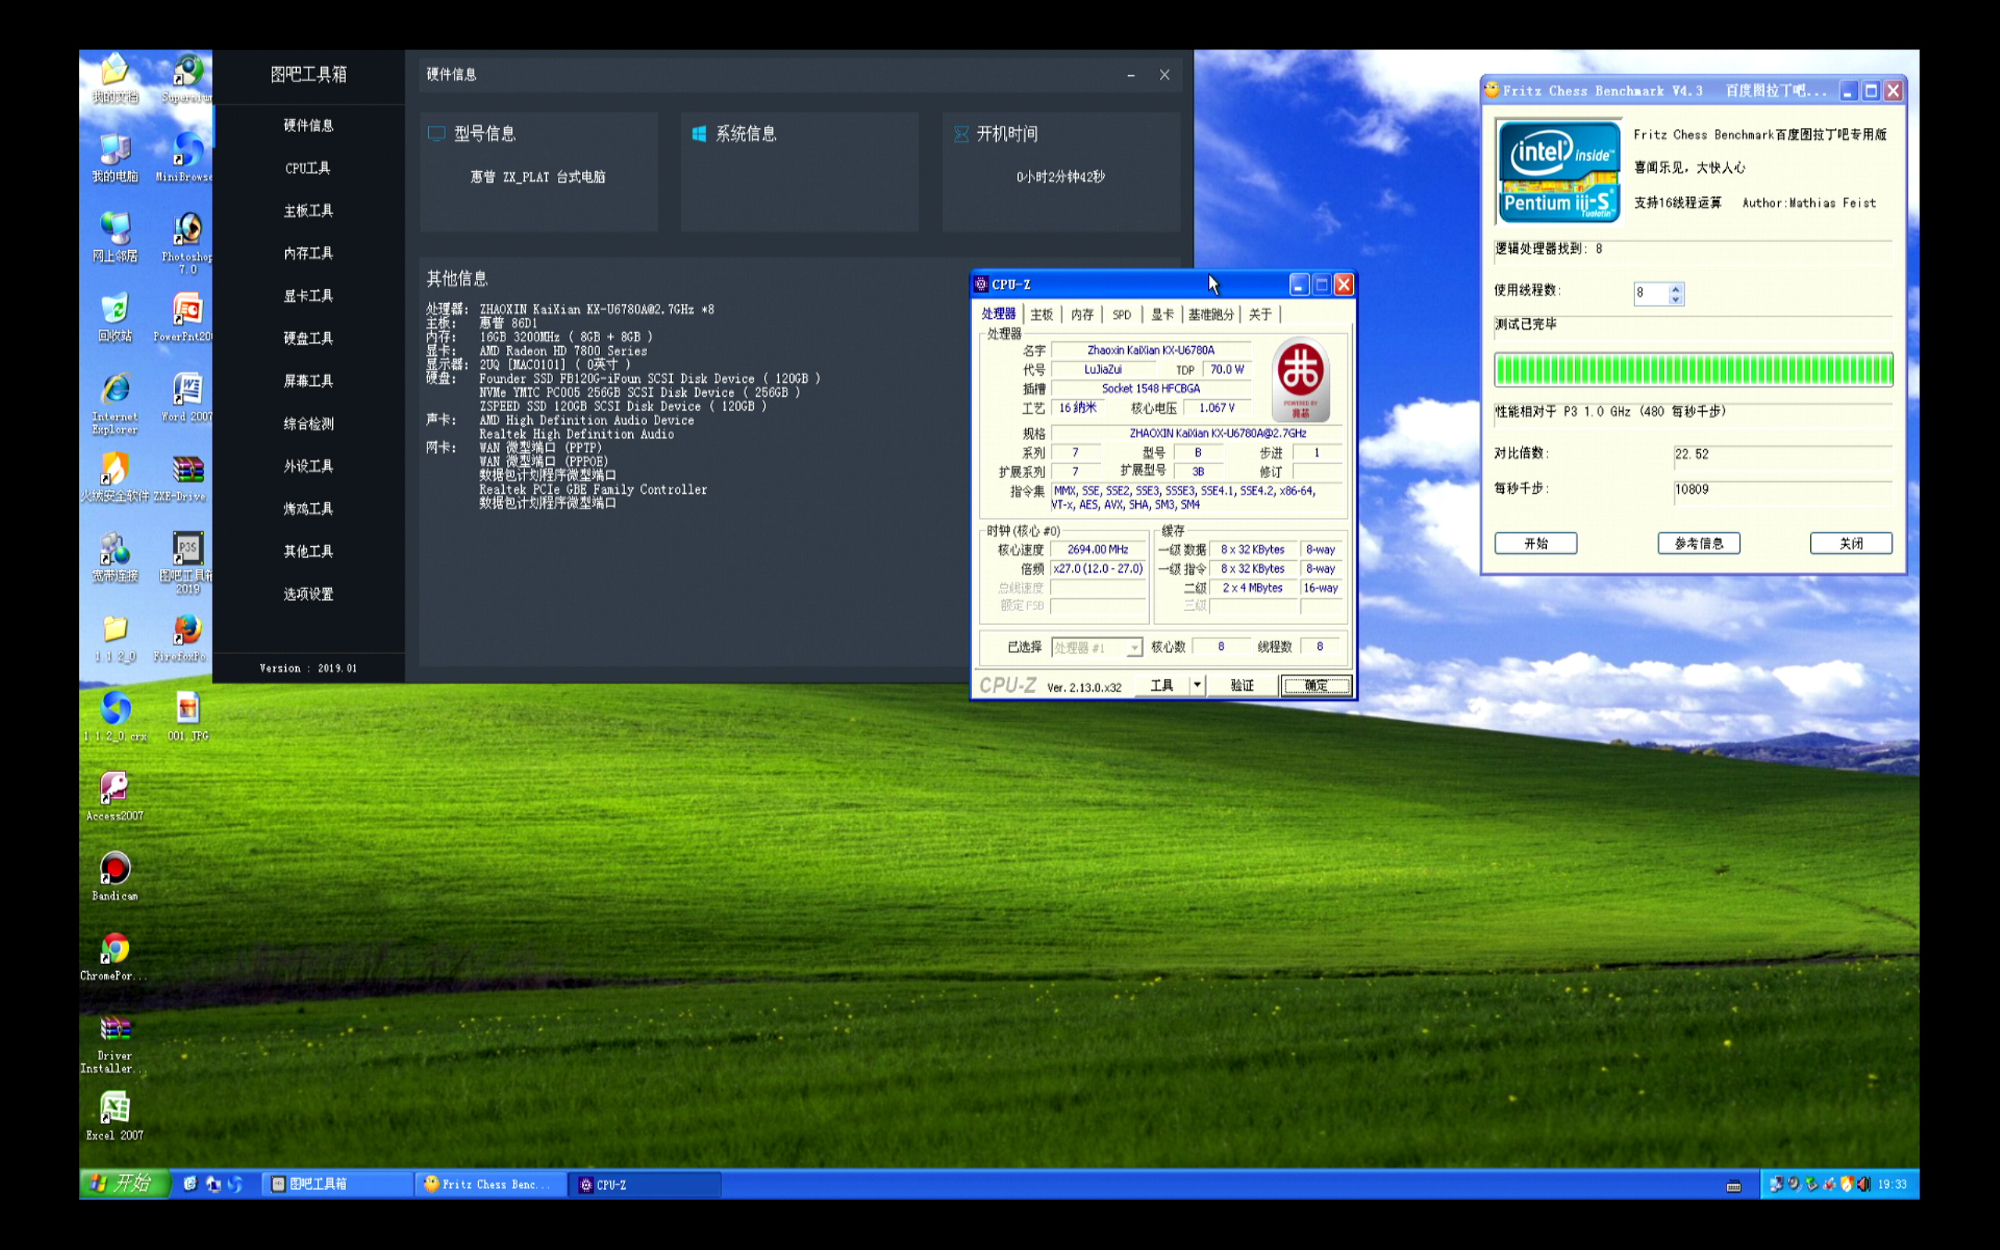
Task: Click the 每秒千步 value field 10809
Action: point(1782,490)
